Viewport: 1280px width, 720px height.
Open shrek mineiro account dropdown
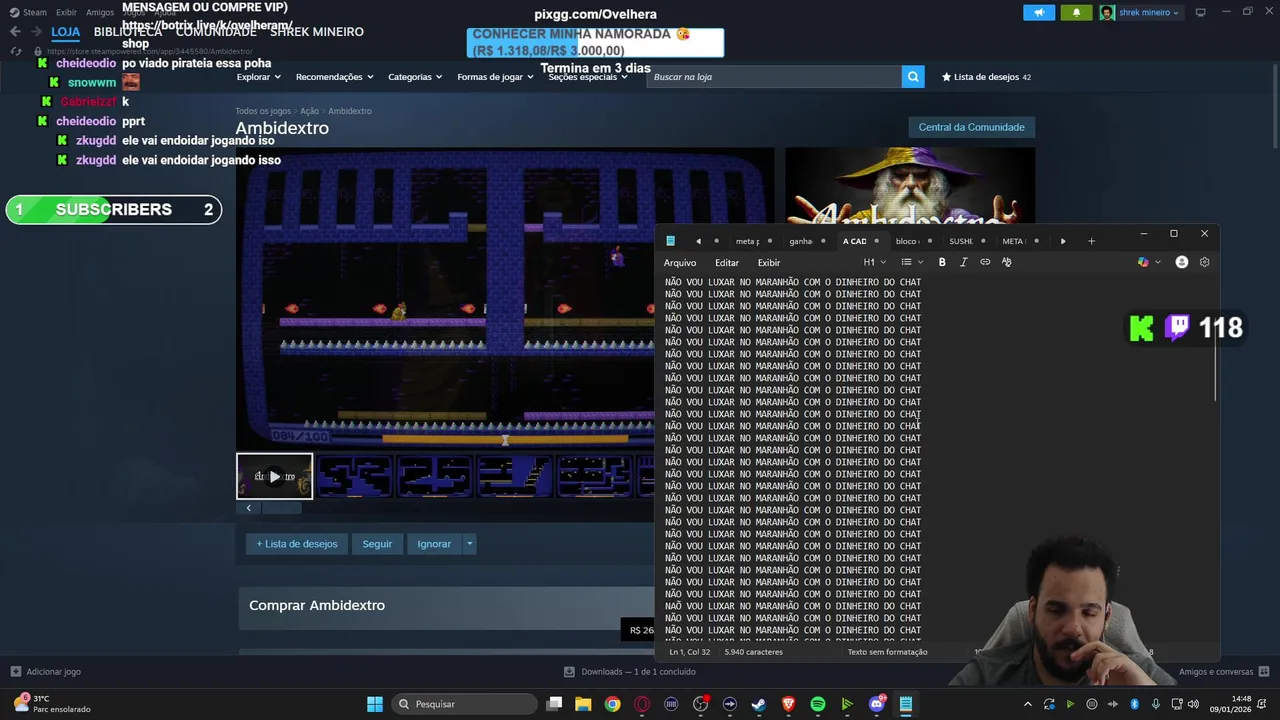pyautogui.click(x=1141, y=12)
